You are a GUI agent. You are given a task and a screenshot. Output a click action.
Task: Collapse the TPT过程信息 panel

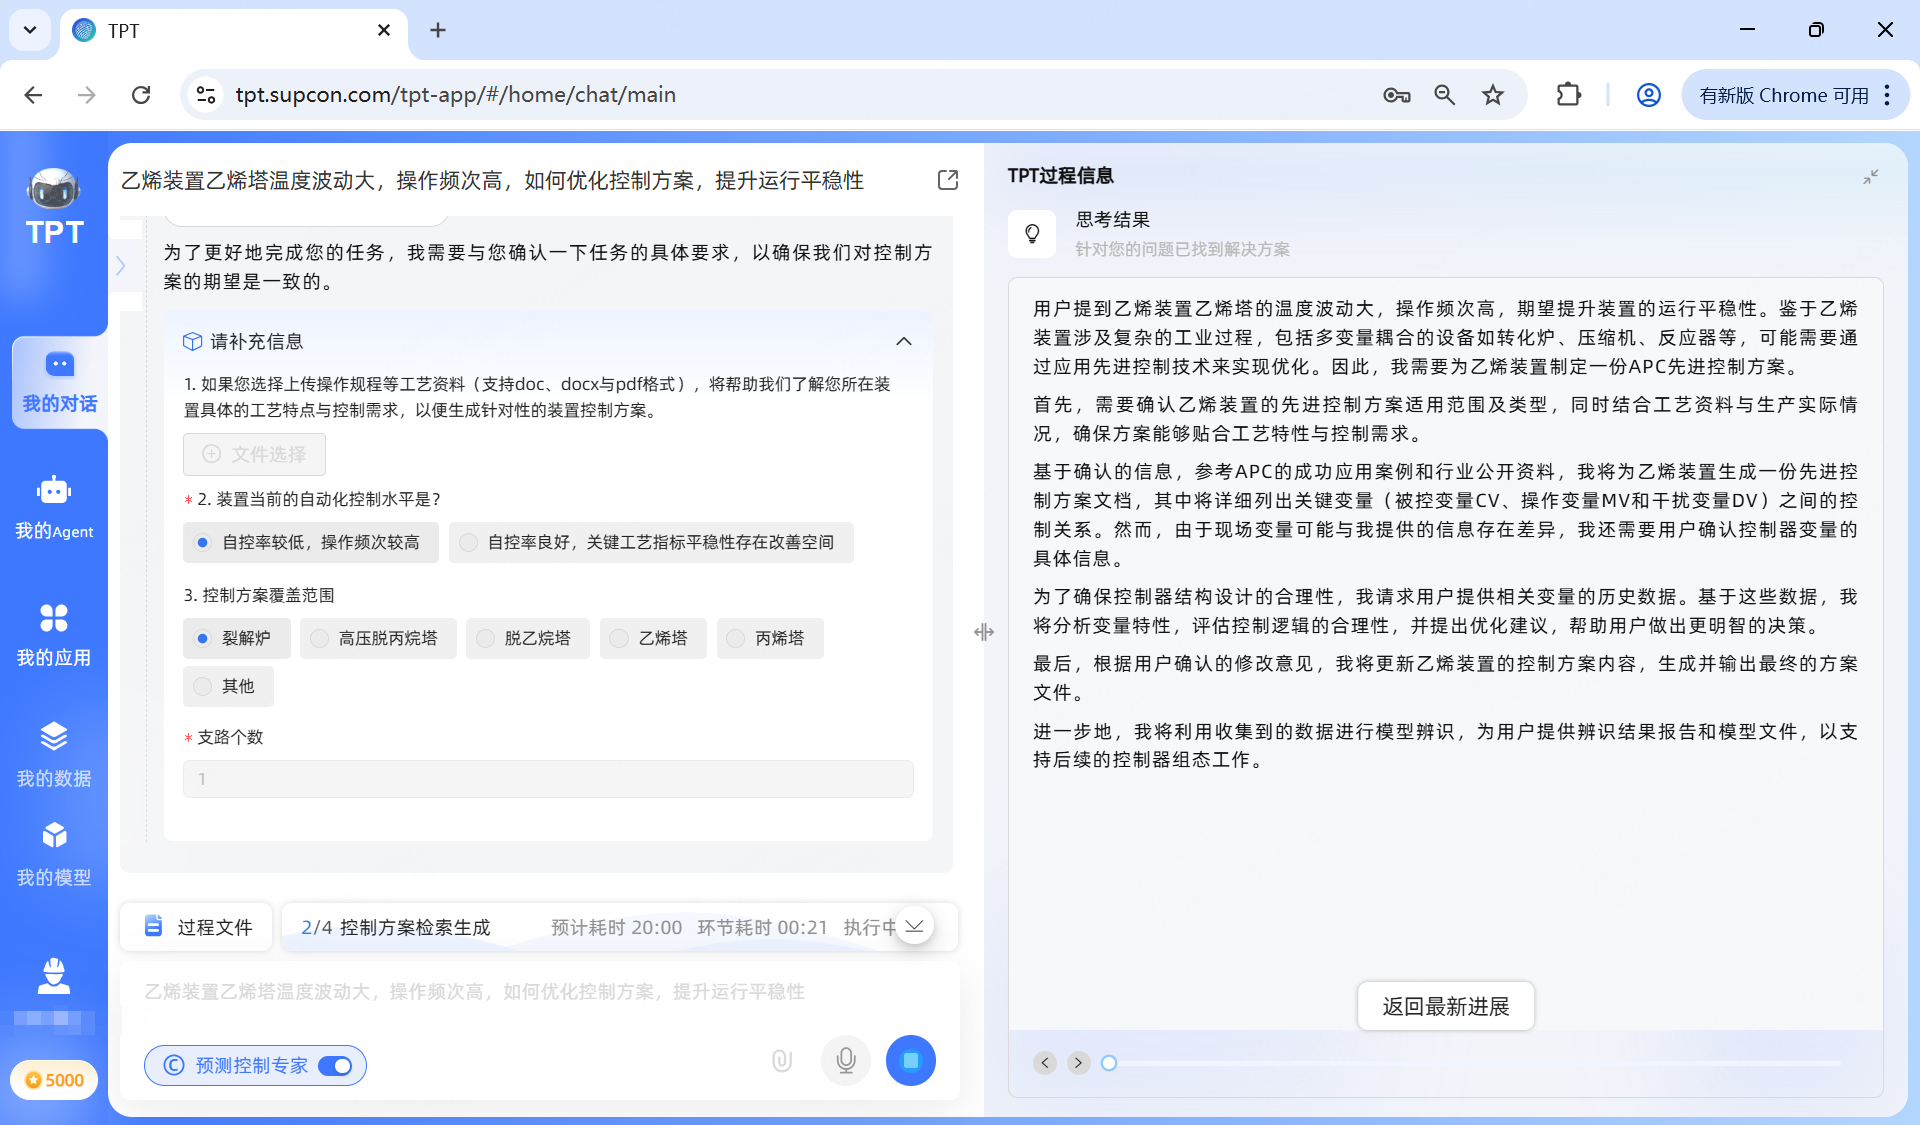click(1871, 177)
